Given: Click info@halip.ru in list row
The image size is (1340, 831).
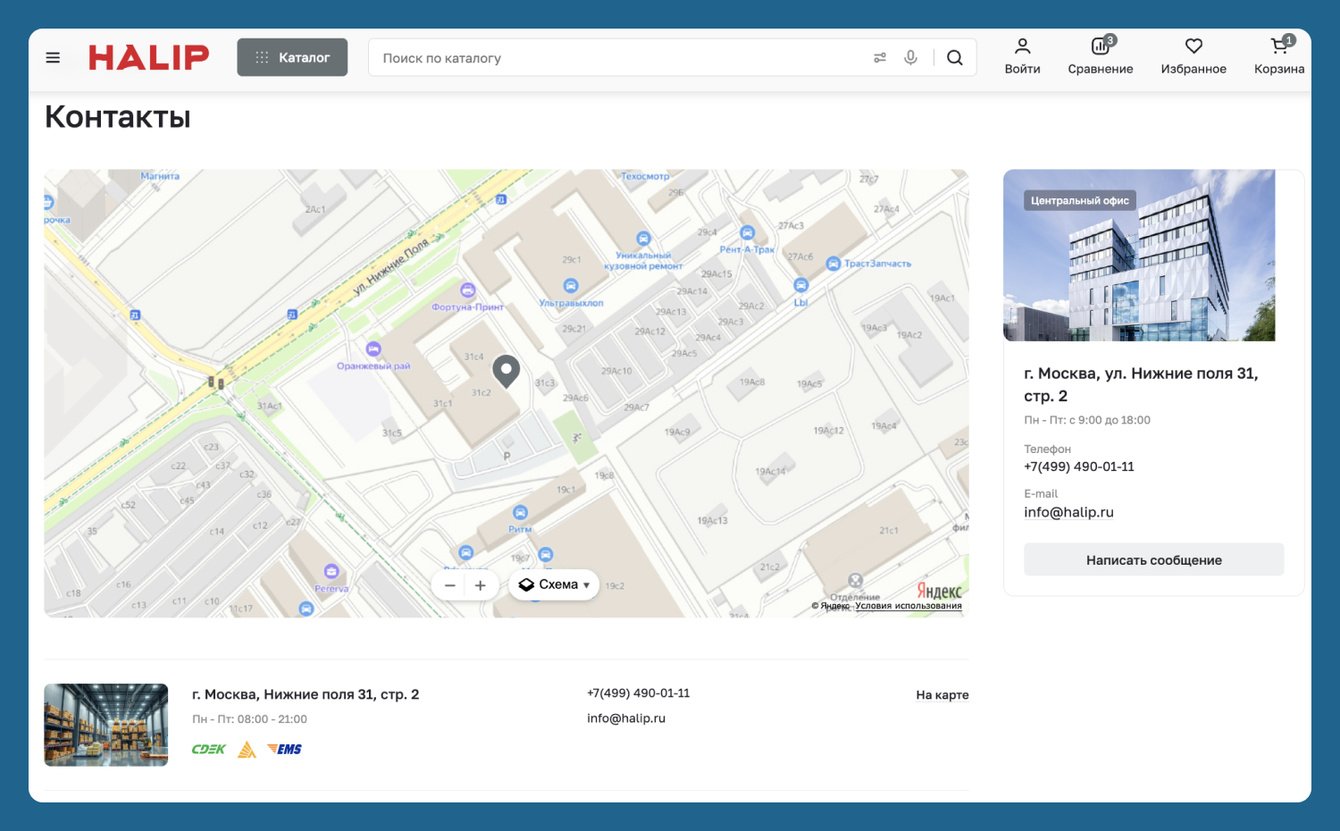Looking at the screenshot, I should [626, 718].
